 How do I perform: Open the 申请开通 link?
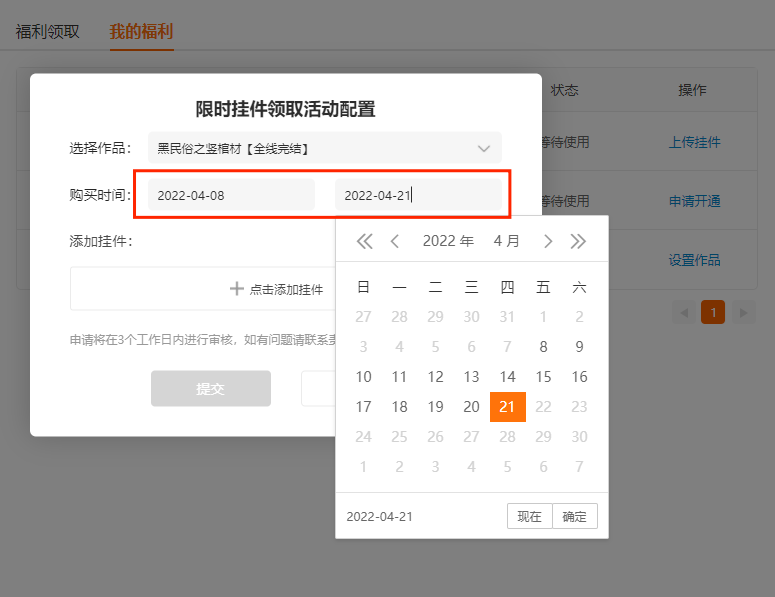pyautogui.click(x=694, y=201)
